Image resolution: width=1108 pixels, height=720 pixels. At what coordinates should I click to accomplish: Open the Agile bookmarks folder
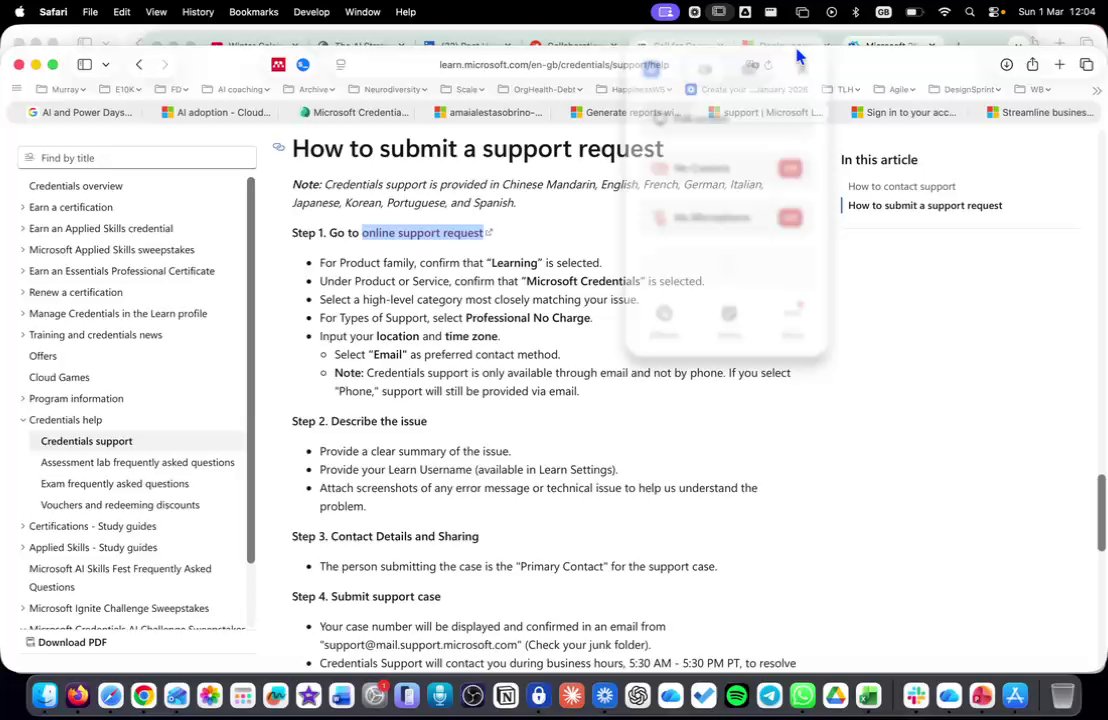coord(895,90)
